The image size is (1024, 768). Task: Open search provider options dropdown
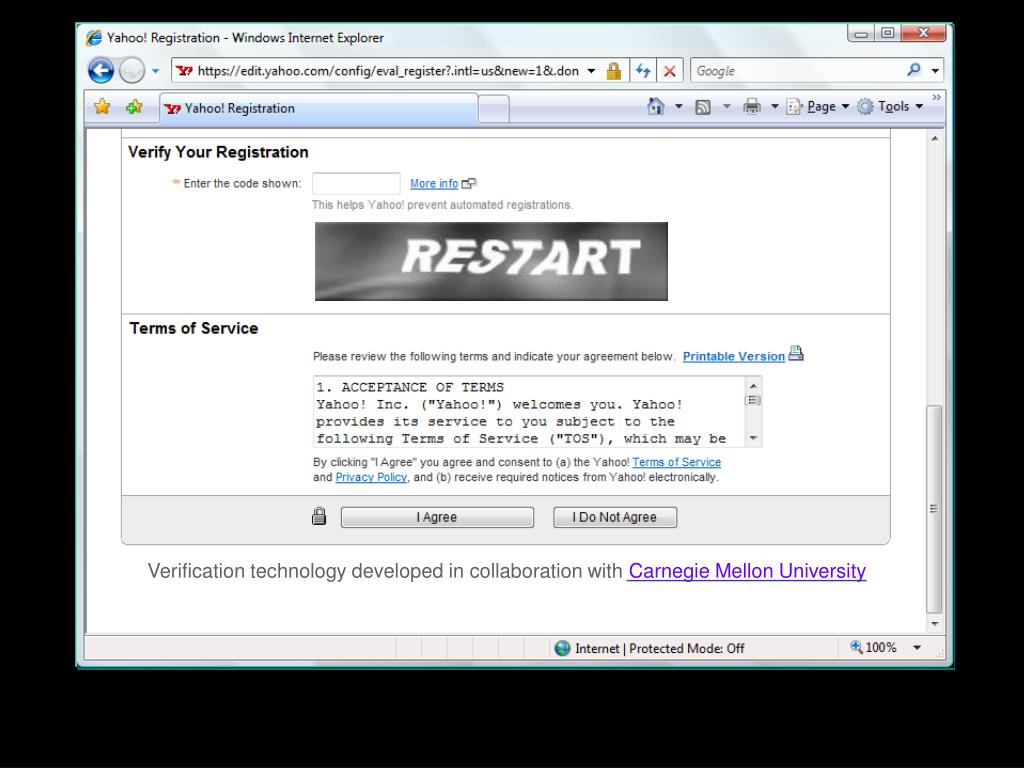935,71
